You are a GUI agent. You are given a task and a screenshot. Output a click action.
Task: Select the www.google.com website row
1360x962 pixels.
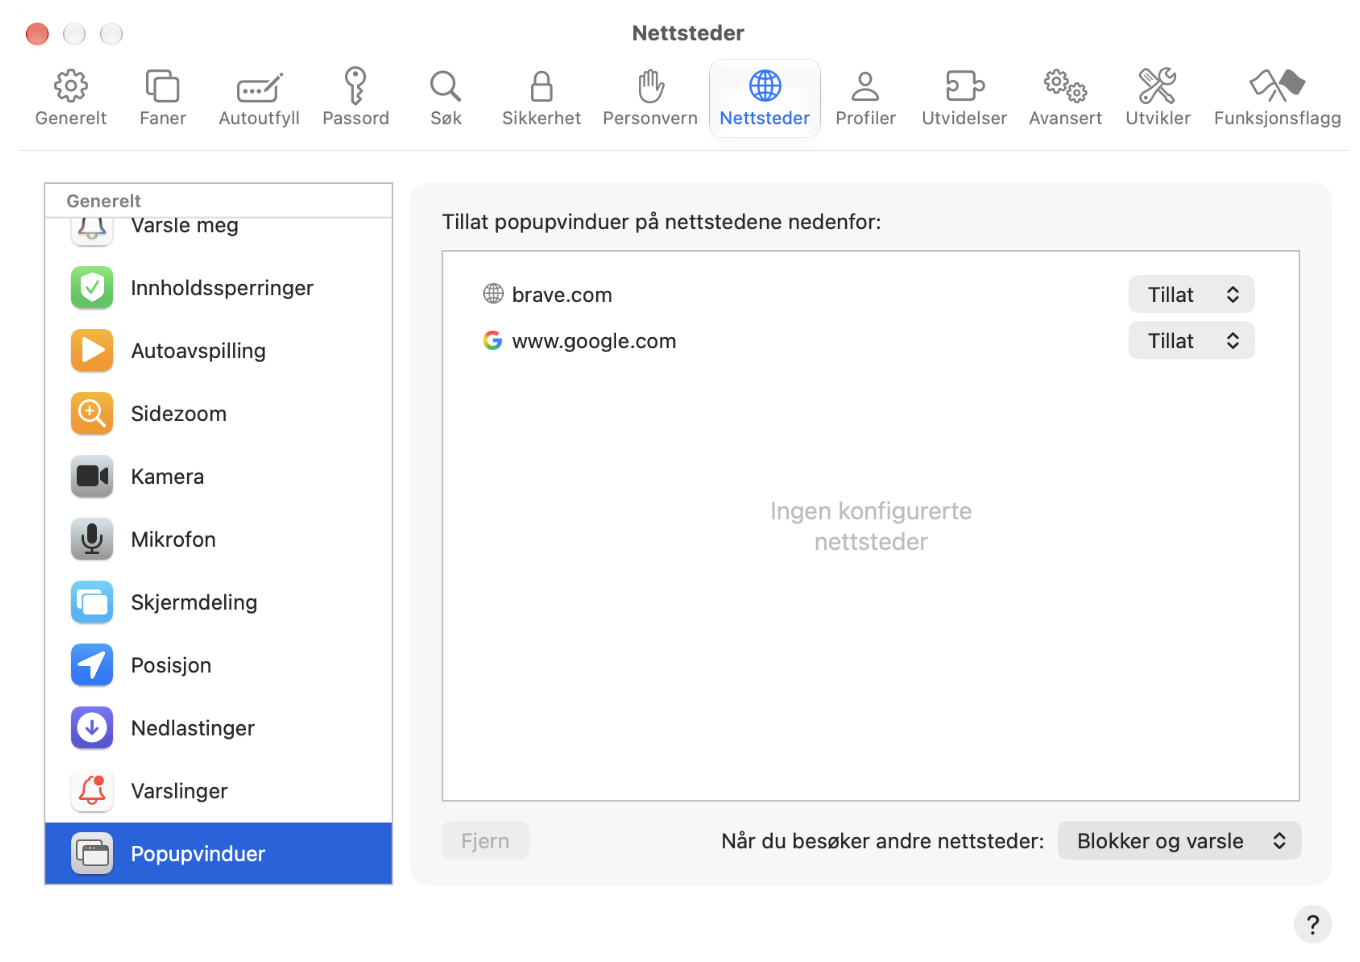click(870, 341)
